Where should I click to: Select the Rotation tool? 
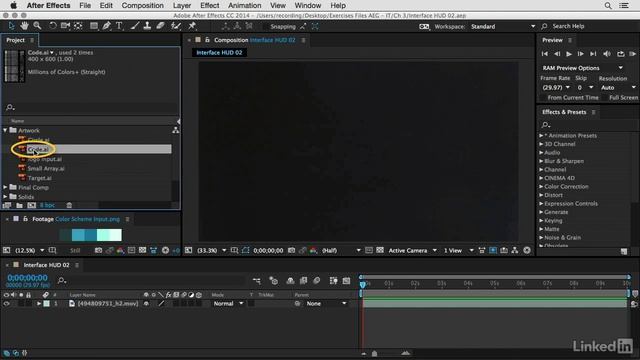click(x=53, y=26)
